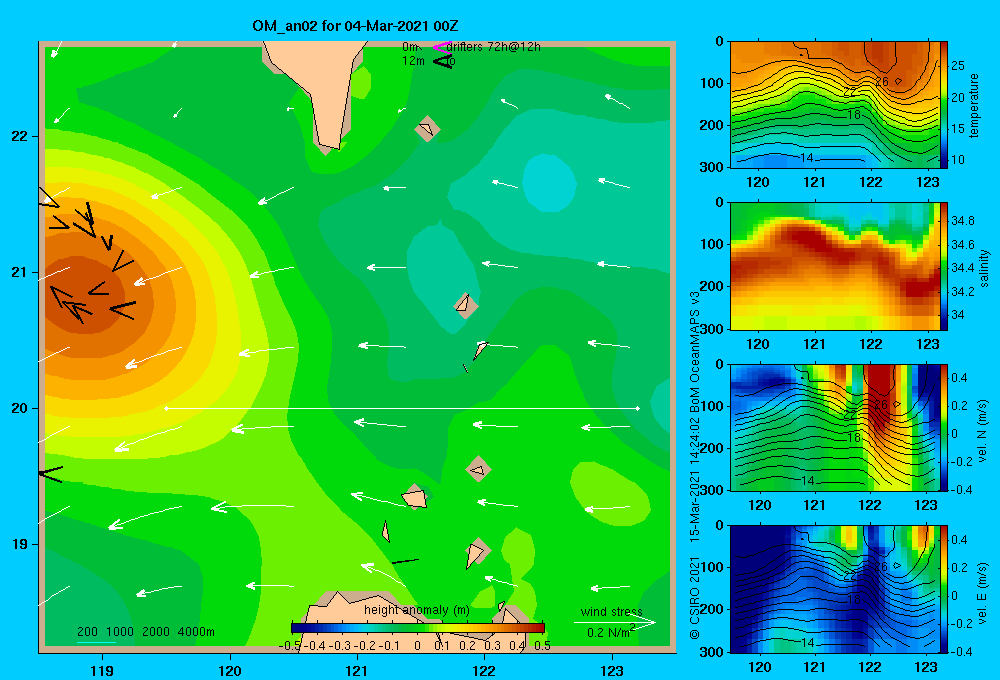This screenshot has width=1000, height=680.
Task: Click the vel. N colorbar
Action: point(944,427)
